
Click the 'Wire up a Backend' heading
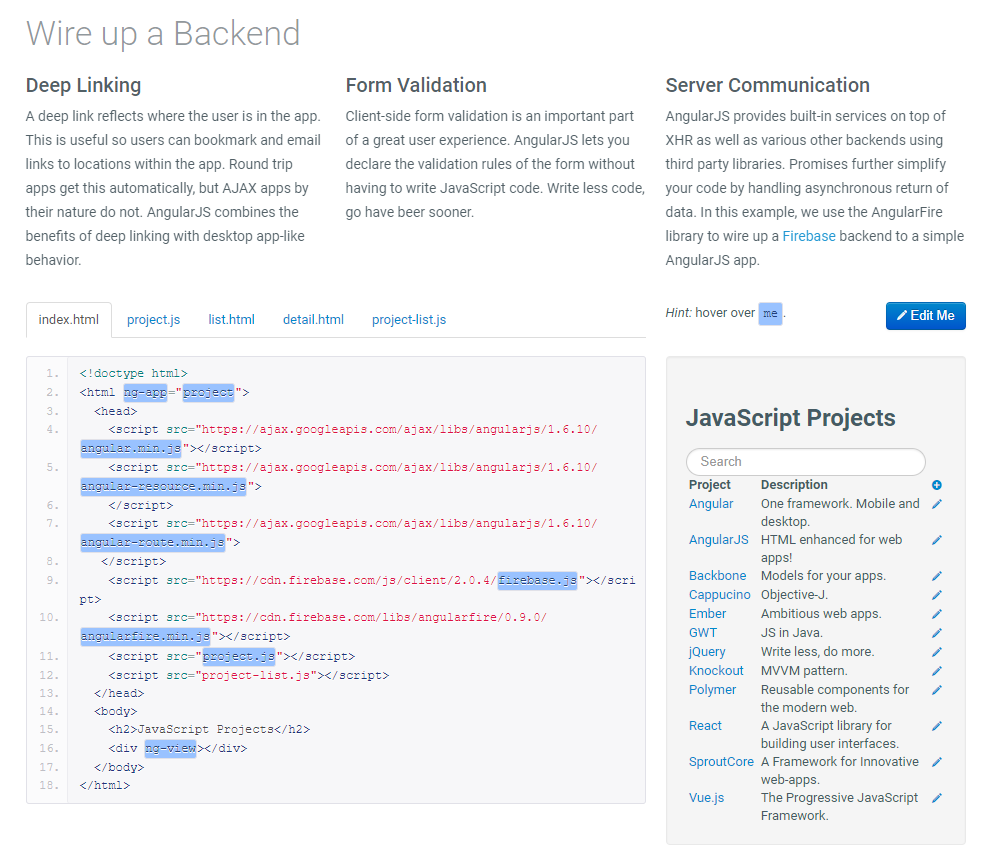(163, 33)
